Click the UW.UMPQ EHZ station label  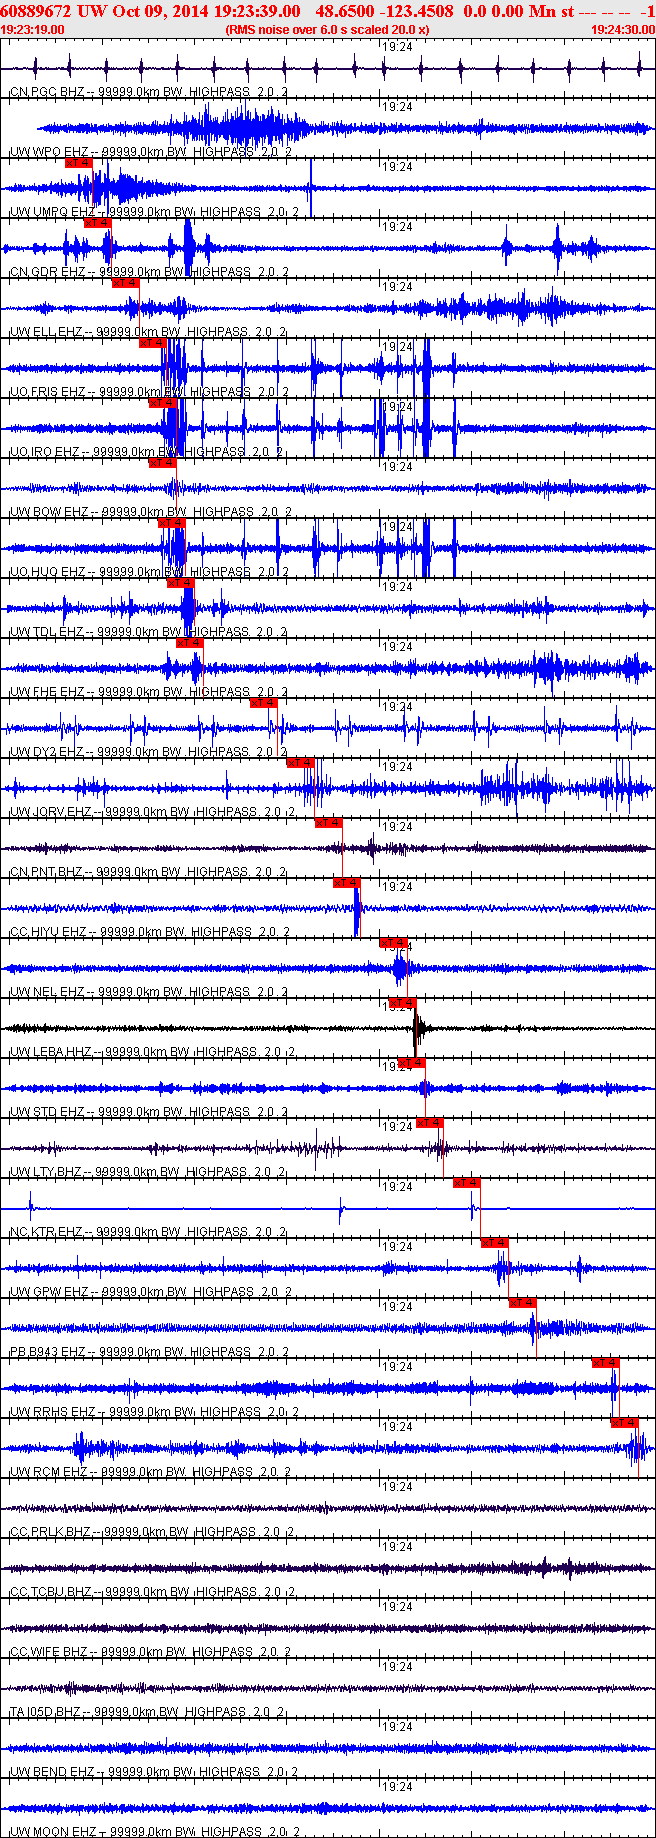pos(52,212)
